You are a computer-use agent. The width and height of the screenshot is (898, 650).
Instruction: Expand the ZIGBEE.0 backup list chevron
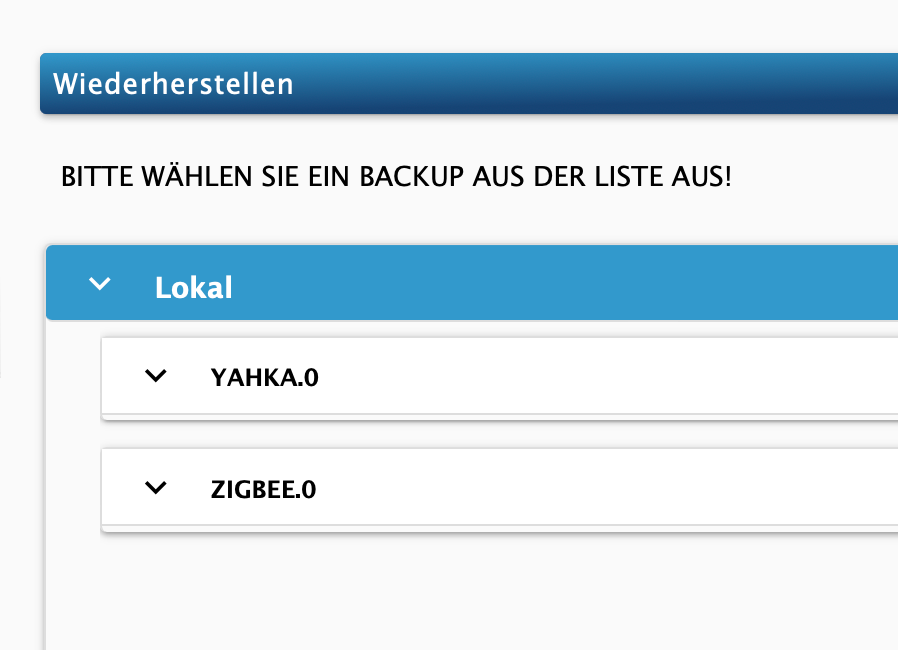[156, 488]
